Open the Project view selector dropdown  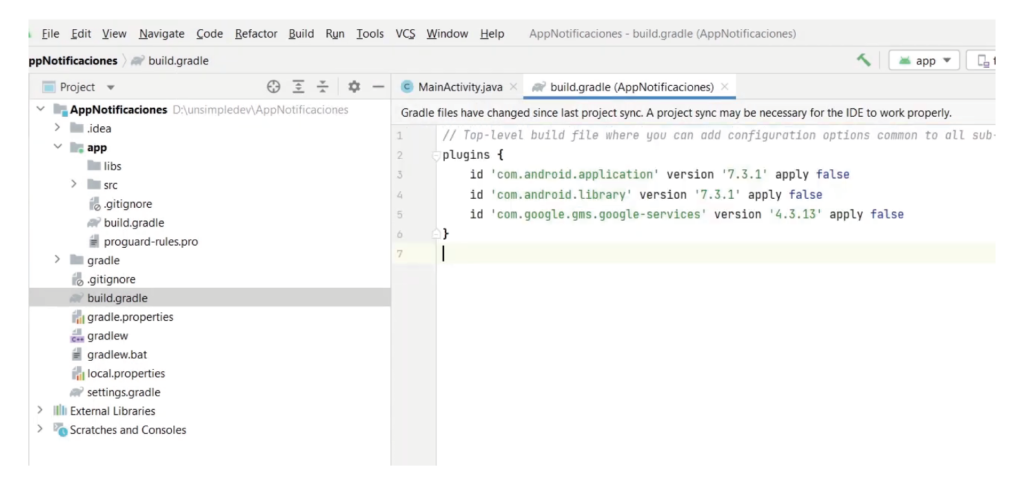click(x=110, y=87)
